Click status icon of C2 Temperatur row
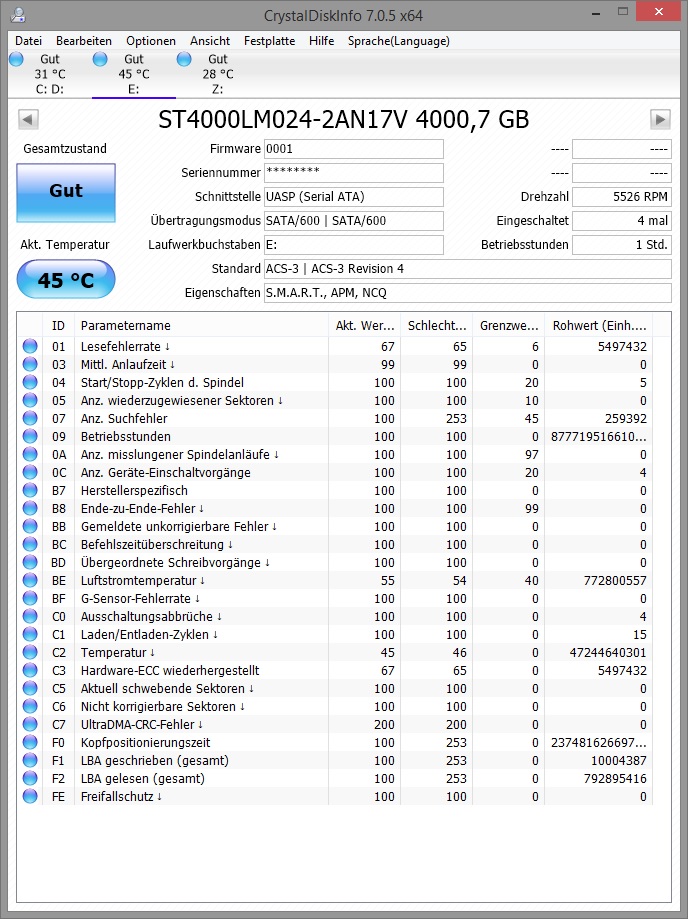This screenshot has height=919, width=688. 30,653
